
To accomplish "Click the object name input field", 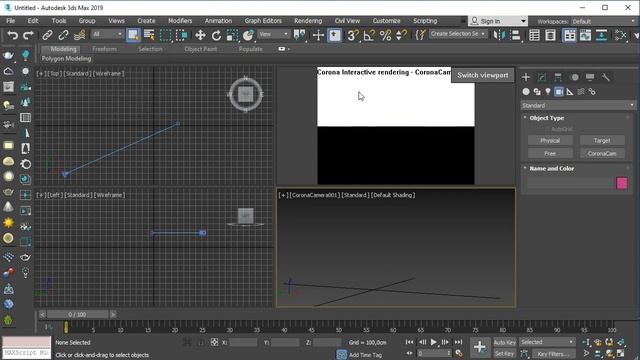I will [570, 183].
